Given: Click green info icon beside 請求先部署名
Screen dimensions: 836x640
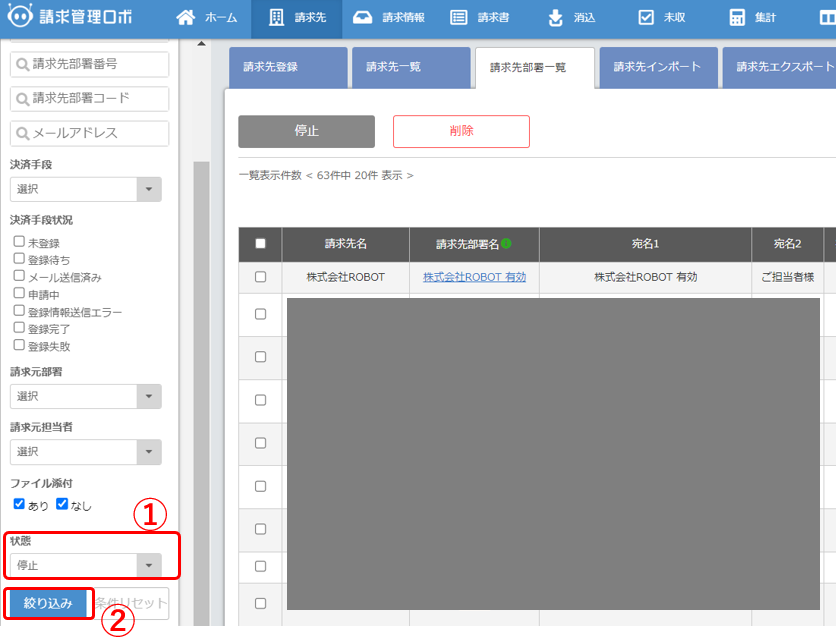Looking at the screenshot, I should click(506, 243).
